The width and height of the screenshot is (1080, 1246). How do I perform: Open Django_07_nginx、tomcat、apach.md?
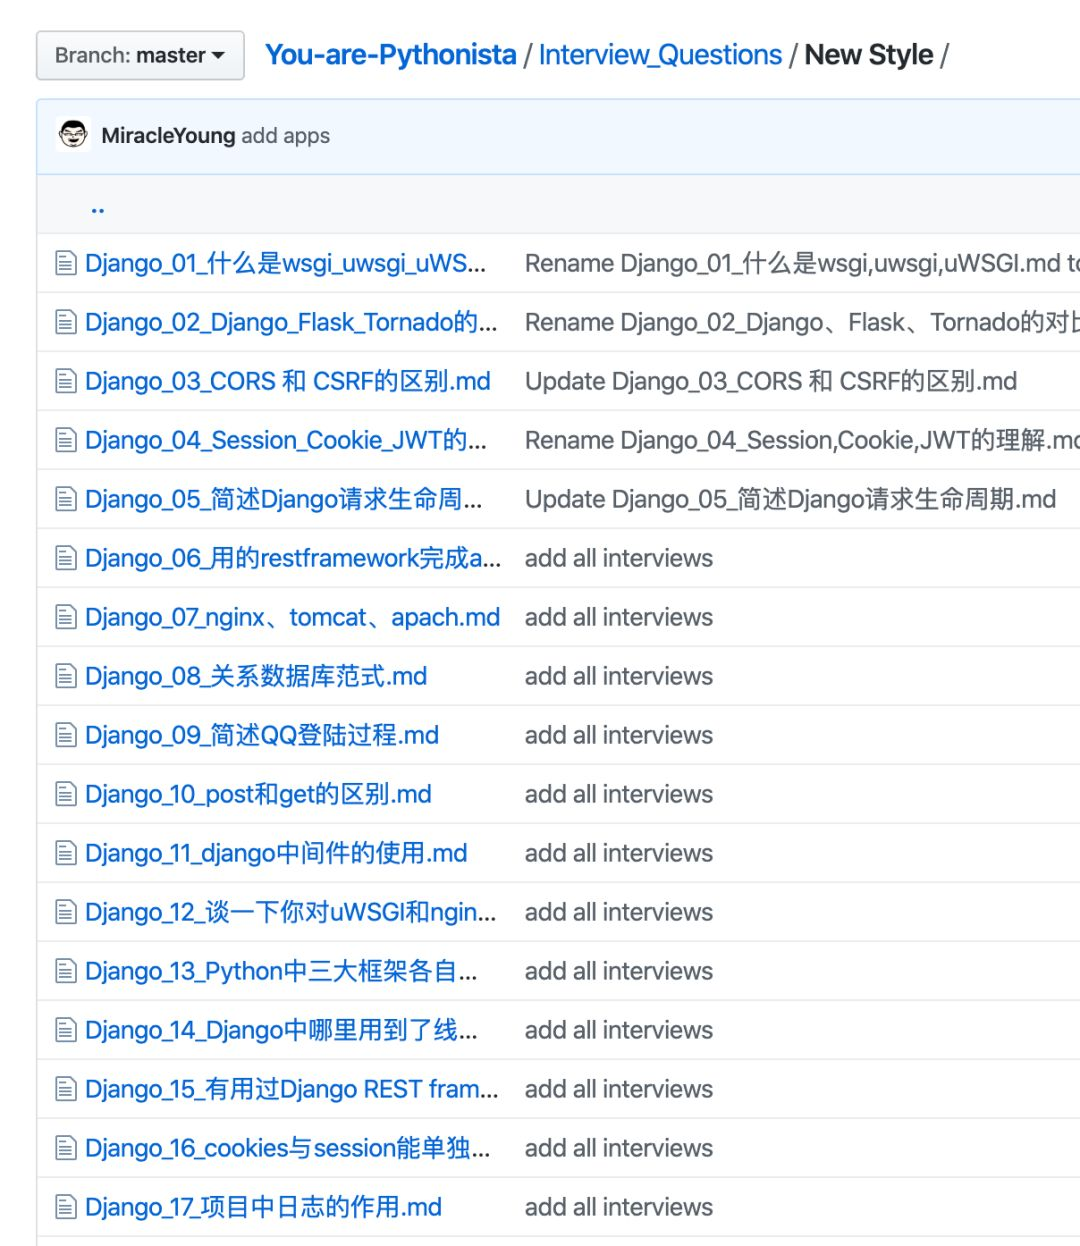tap(292, 617)
